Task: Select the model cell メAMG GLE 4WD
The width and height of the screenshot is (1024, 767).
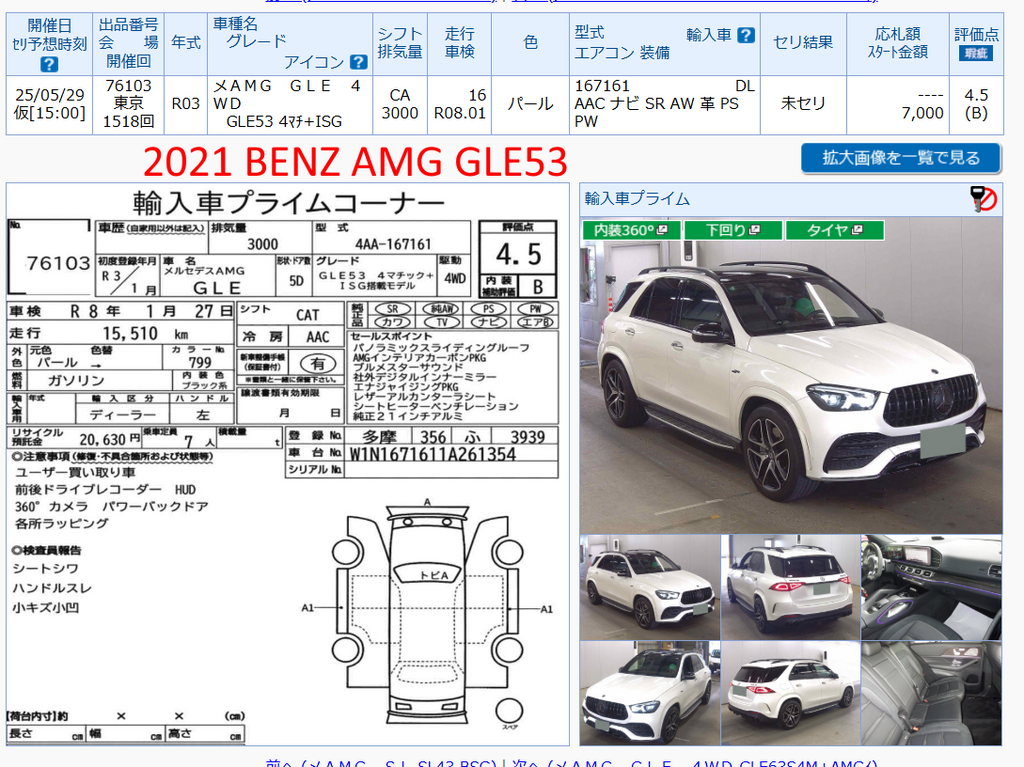Action: click(x=290, y=105)
